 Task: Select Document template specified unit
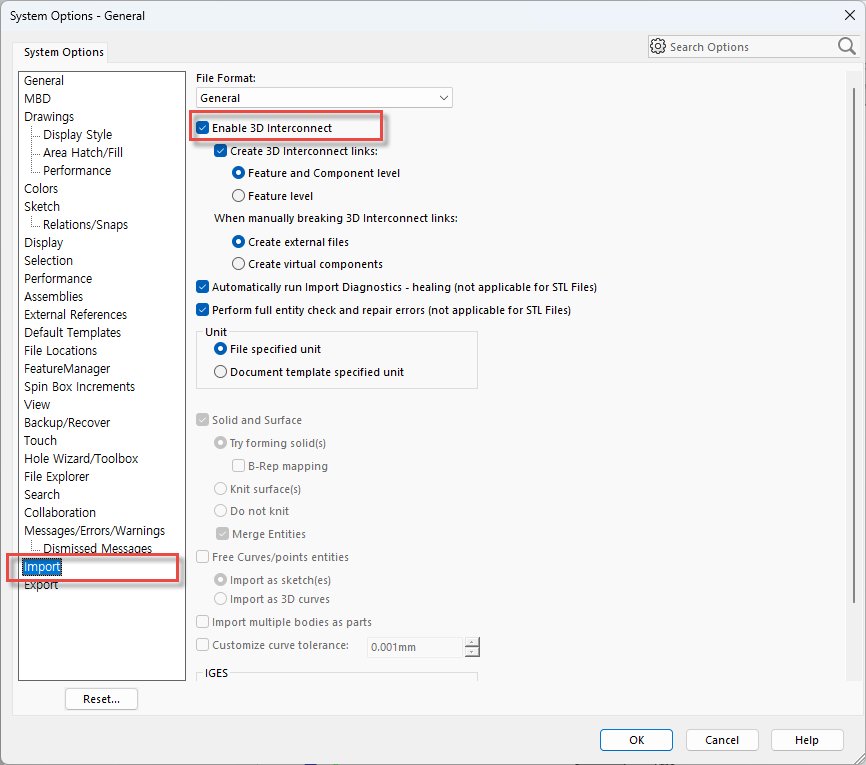pos(220,372)
